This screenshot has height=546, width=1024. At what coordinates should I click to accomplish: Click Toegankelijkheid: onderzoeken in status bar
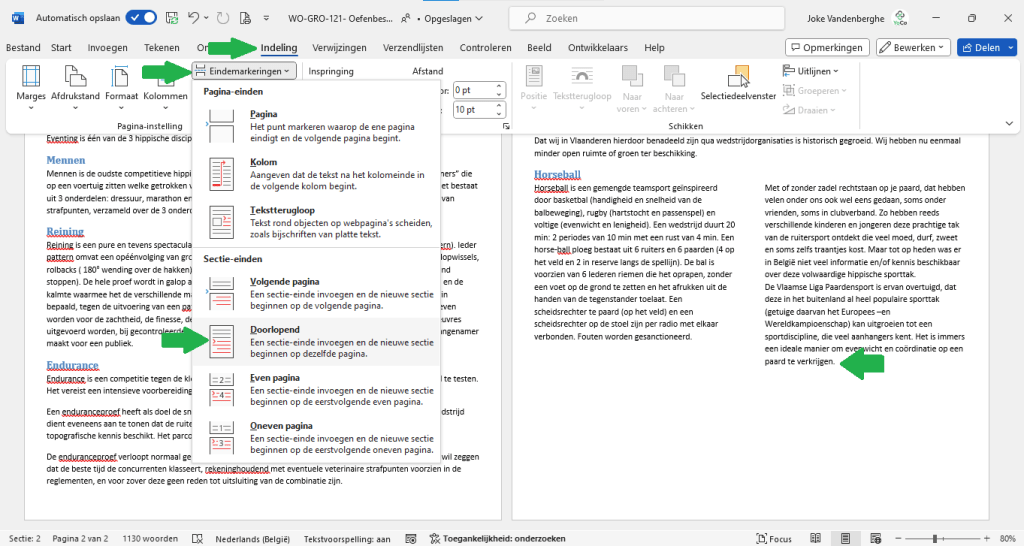pyautogui.click(x=497, y=539)
